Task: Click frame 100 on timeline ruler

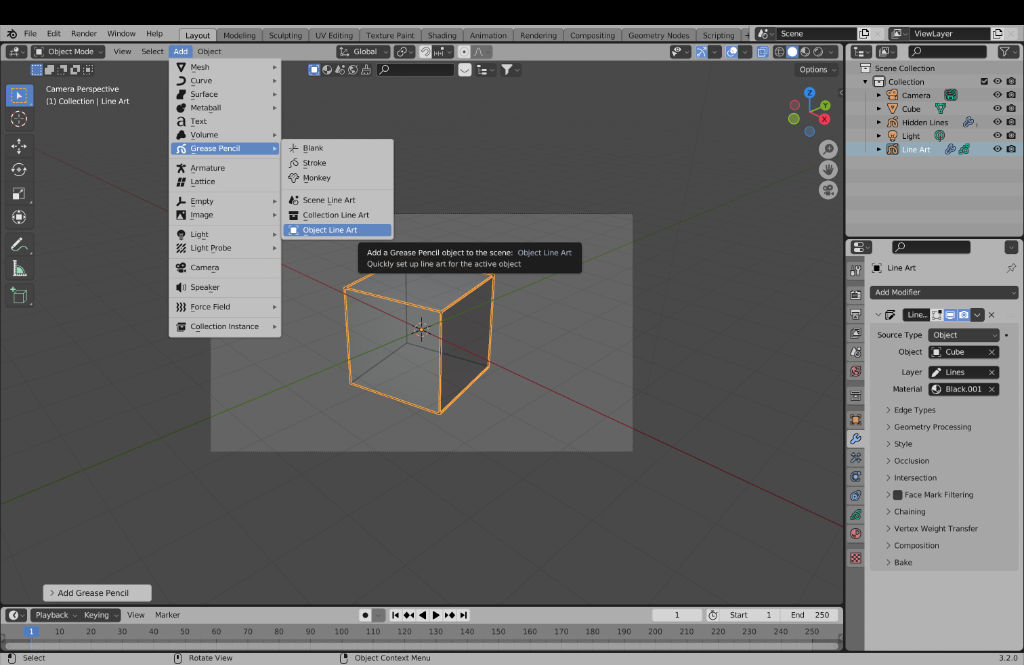Action: [x=340, y=632]
